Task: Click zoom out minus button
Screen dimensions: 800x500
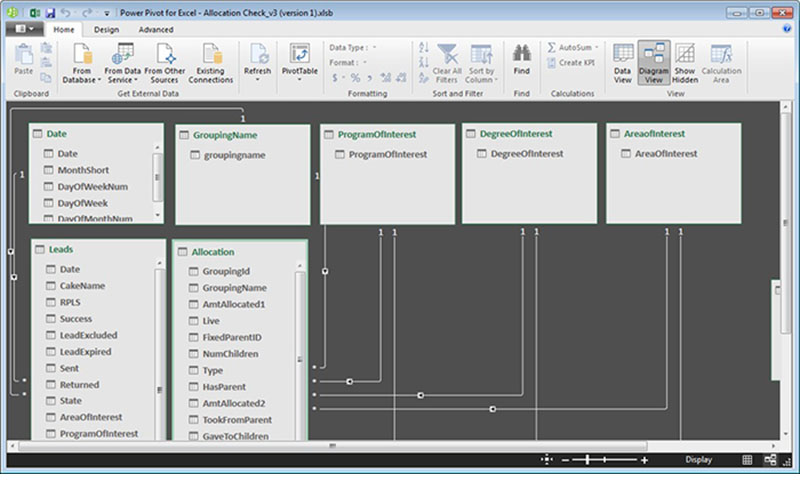Action: pyautogui.click(x=565, y=460)
